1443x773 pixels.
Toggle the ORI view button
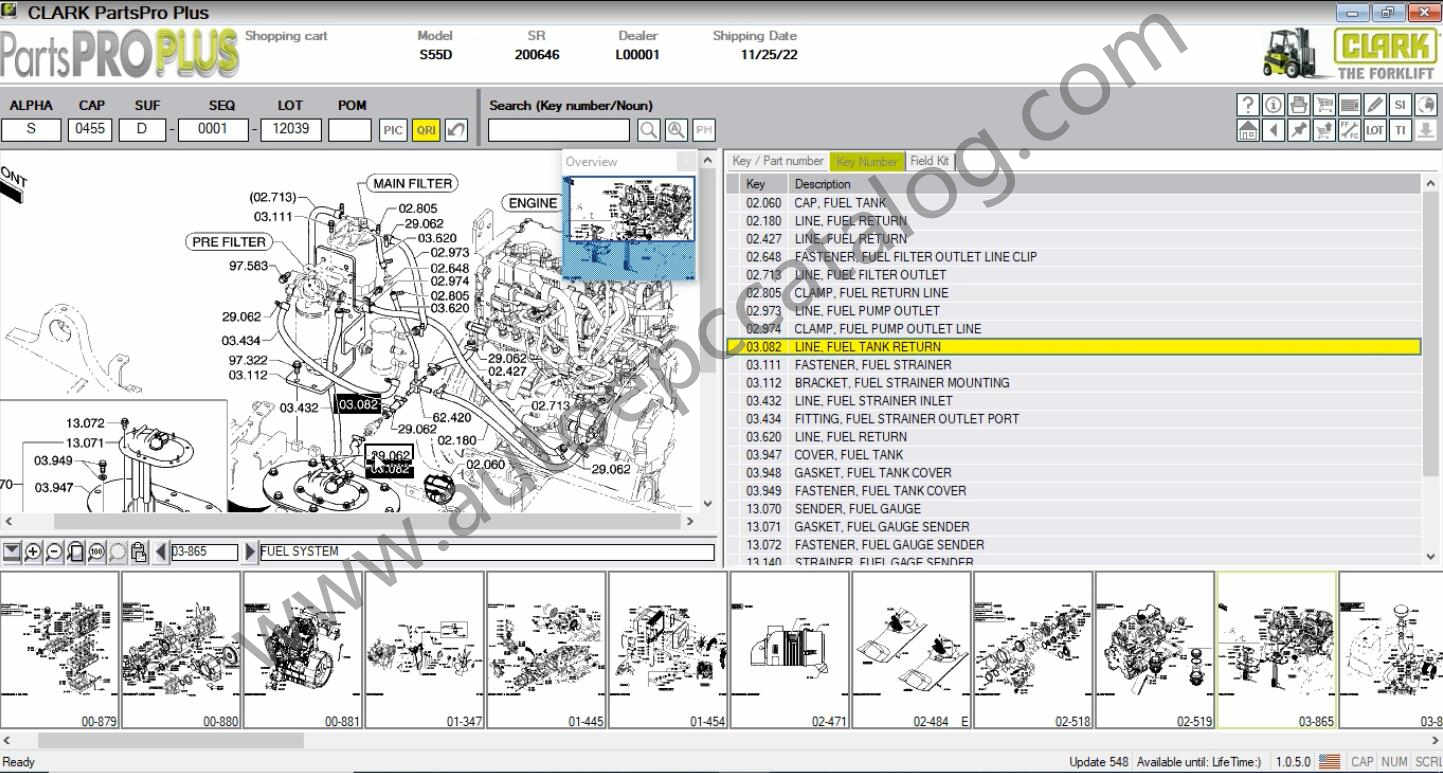coord(426,130)
